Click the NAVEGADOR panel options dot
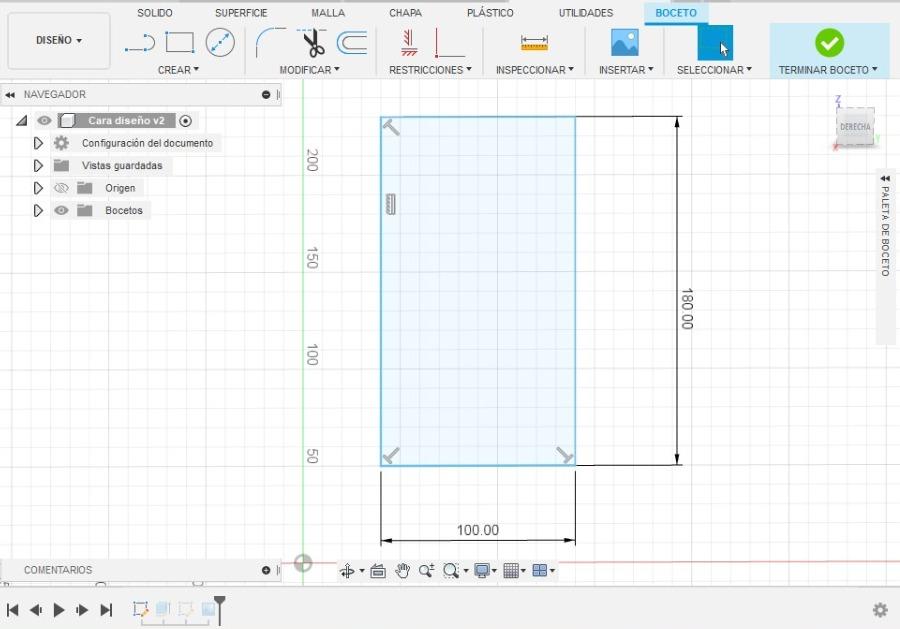This screenshot has width=900, height=629. point(266,95)
